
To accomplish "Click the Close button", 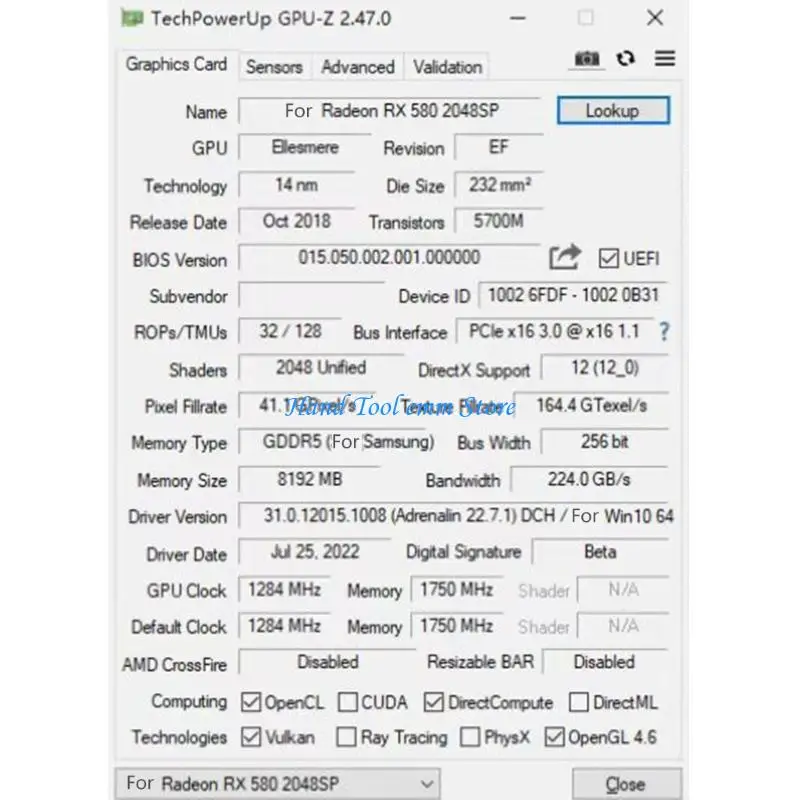I will point(627,784).
